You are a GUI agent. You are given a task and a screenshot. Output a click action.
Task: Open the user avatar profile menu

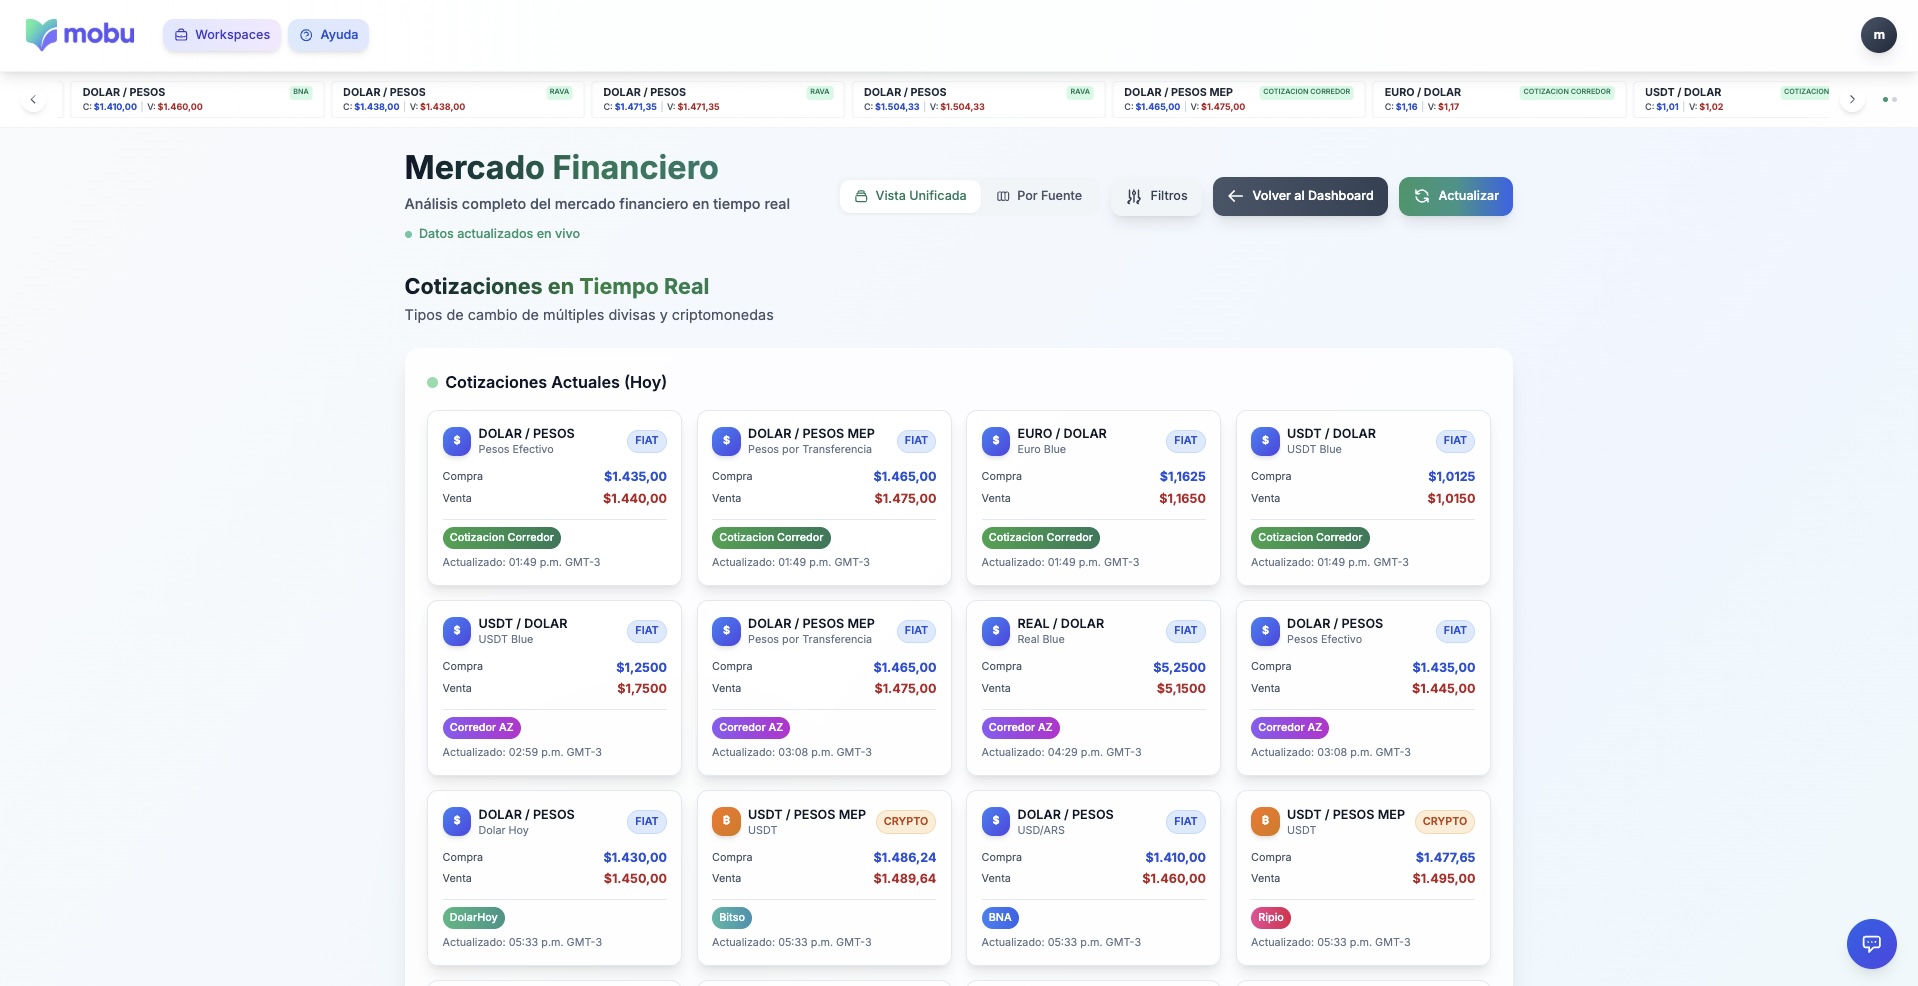tap(1878, 35)
